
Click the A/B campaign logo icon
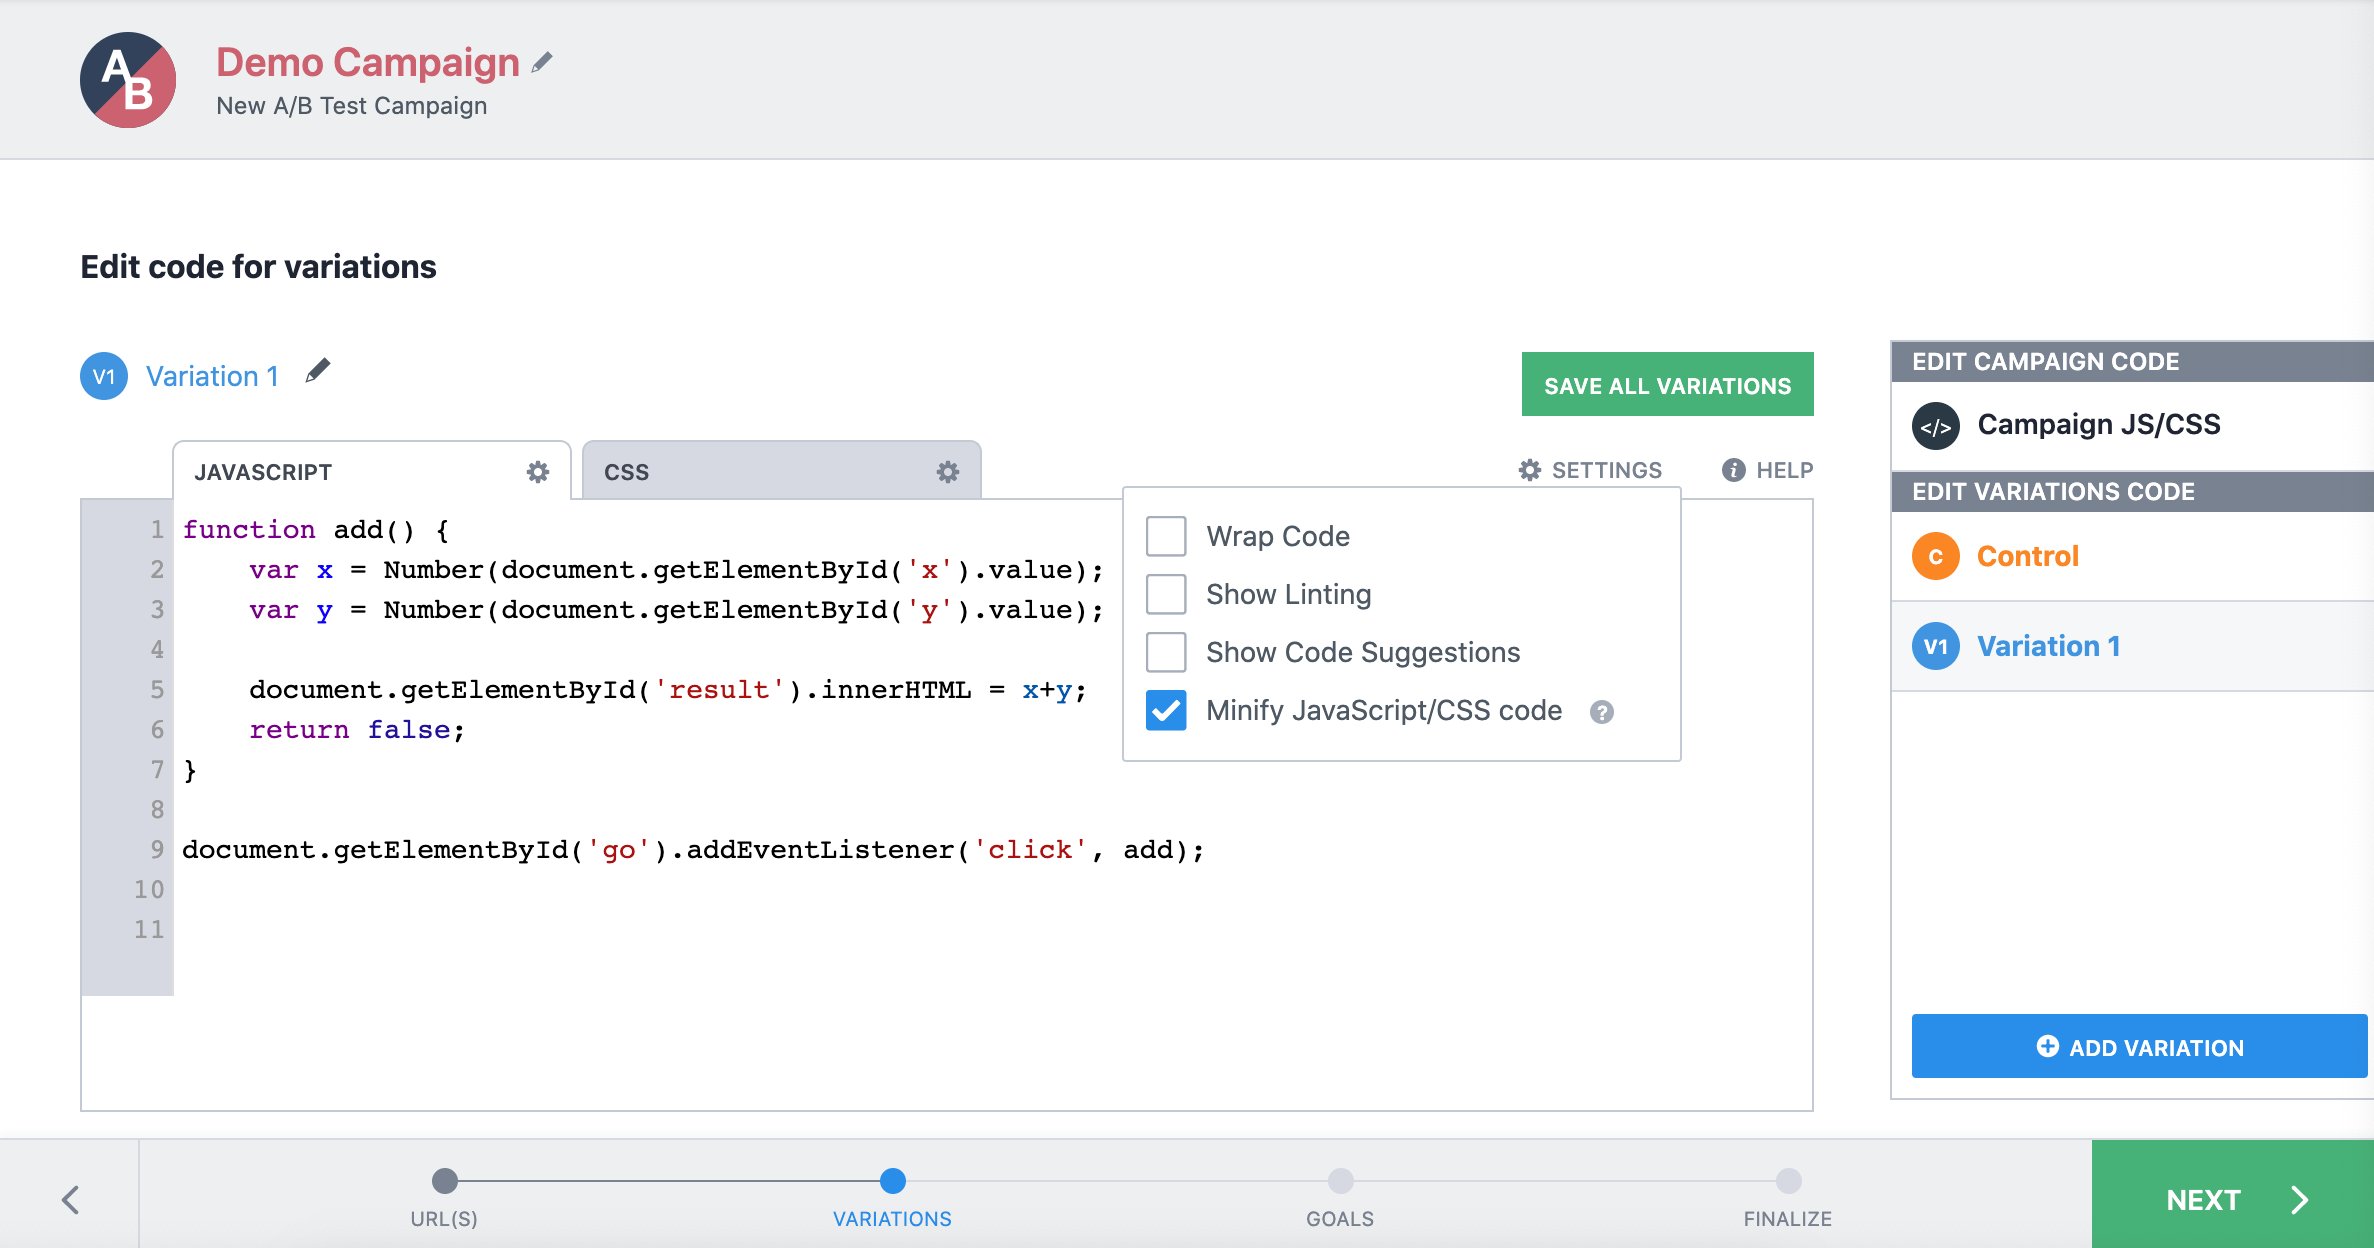click(x=128, y=80)
